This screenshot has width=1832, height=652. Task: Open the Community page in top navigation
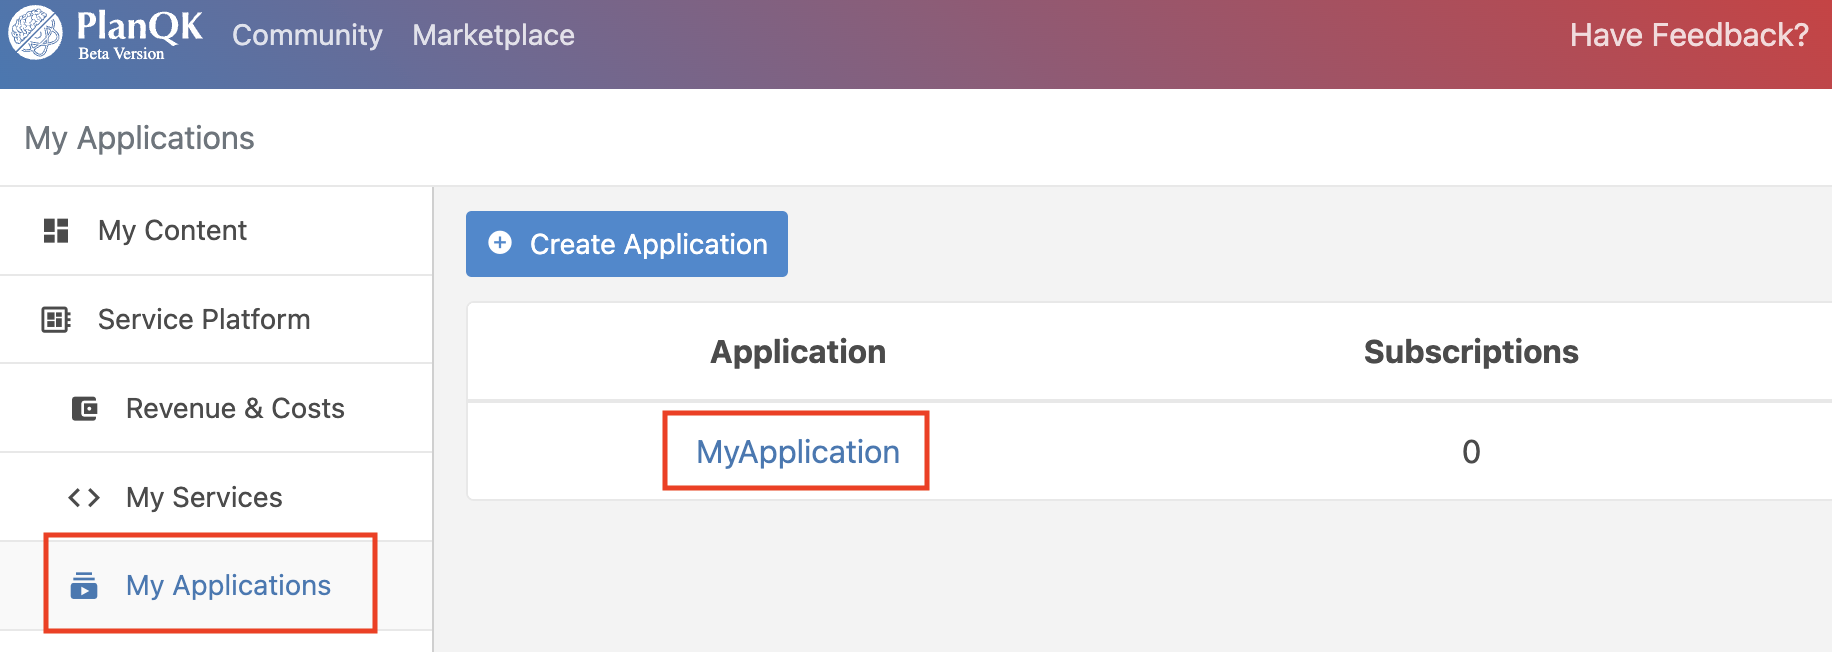(307, 35)
